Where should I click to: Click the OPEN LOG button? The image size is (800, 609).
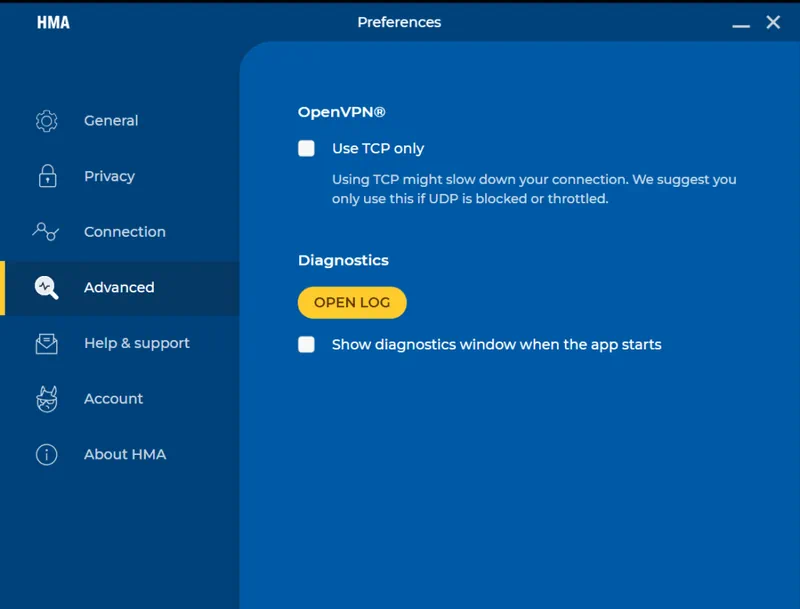[352, 302]
